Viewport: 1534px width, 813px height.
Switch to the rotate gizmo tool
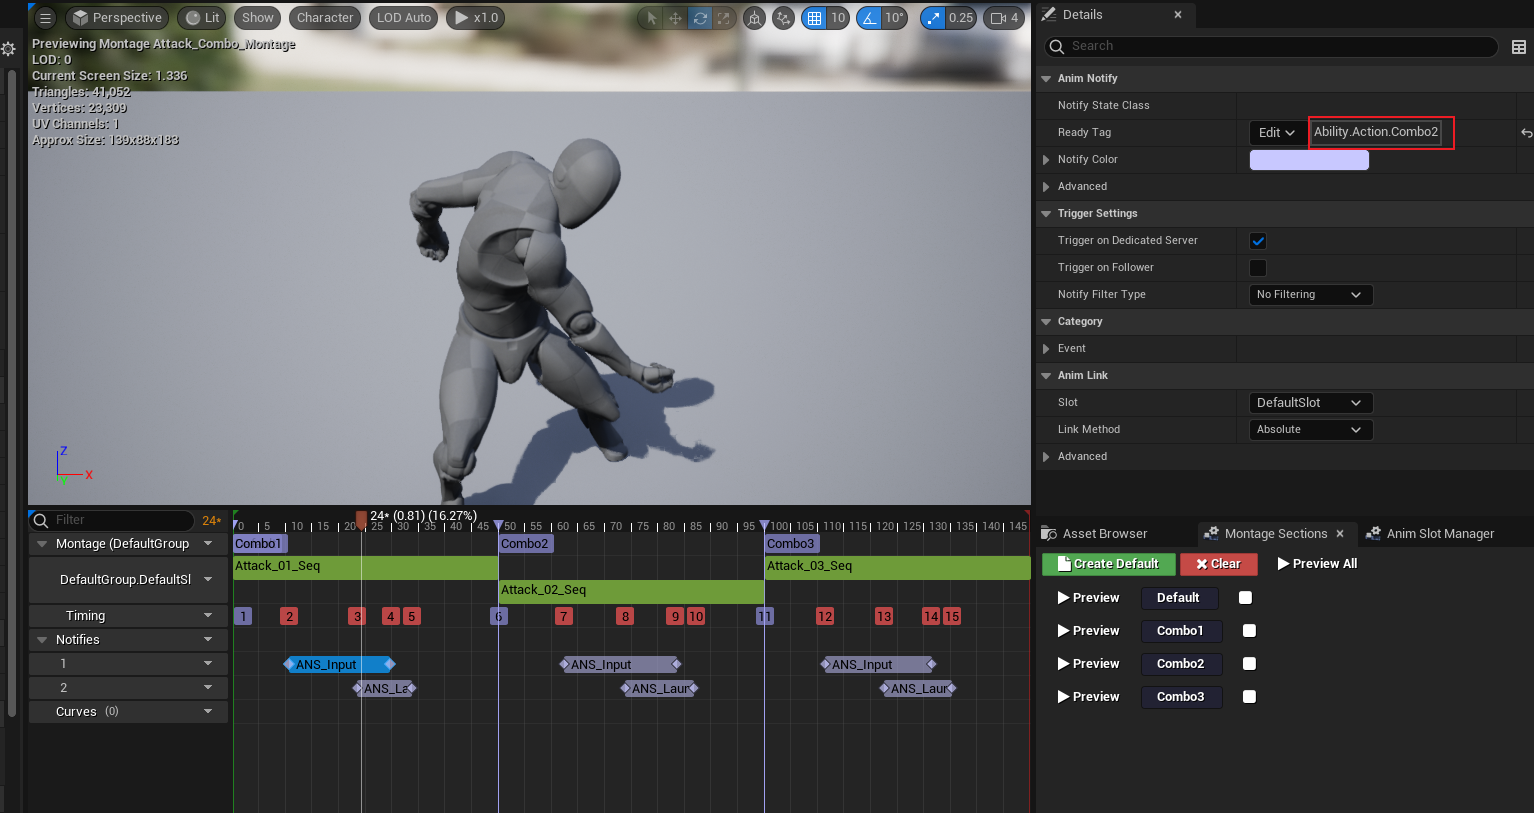tap(700, 18)
